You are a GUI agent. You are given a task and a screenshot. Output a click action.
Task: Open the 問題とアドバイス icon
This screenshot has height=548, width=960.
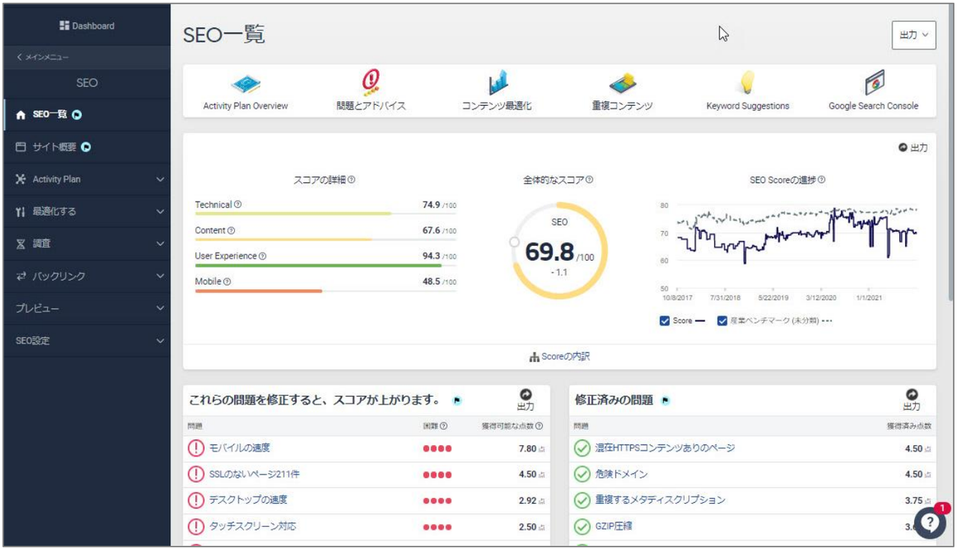click(371, 83)
